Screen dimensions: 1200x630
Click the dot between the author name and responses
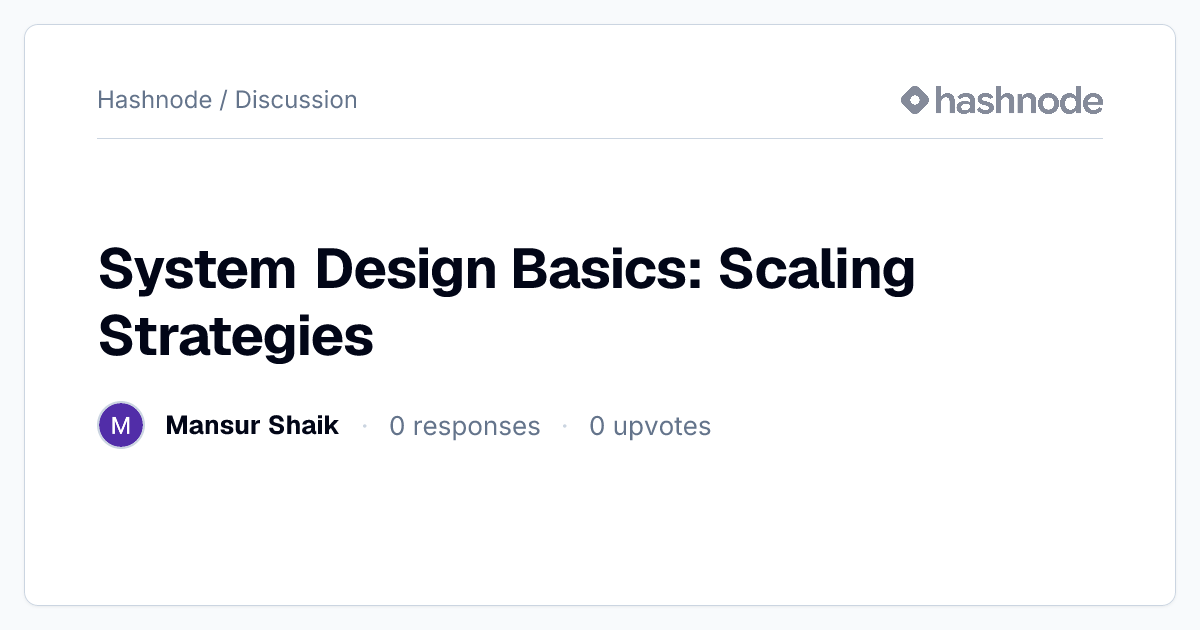(365, 426)
